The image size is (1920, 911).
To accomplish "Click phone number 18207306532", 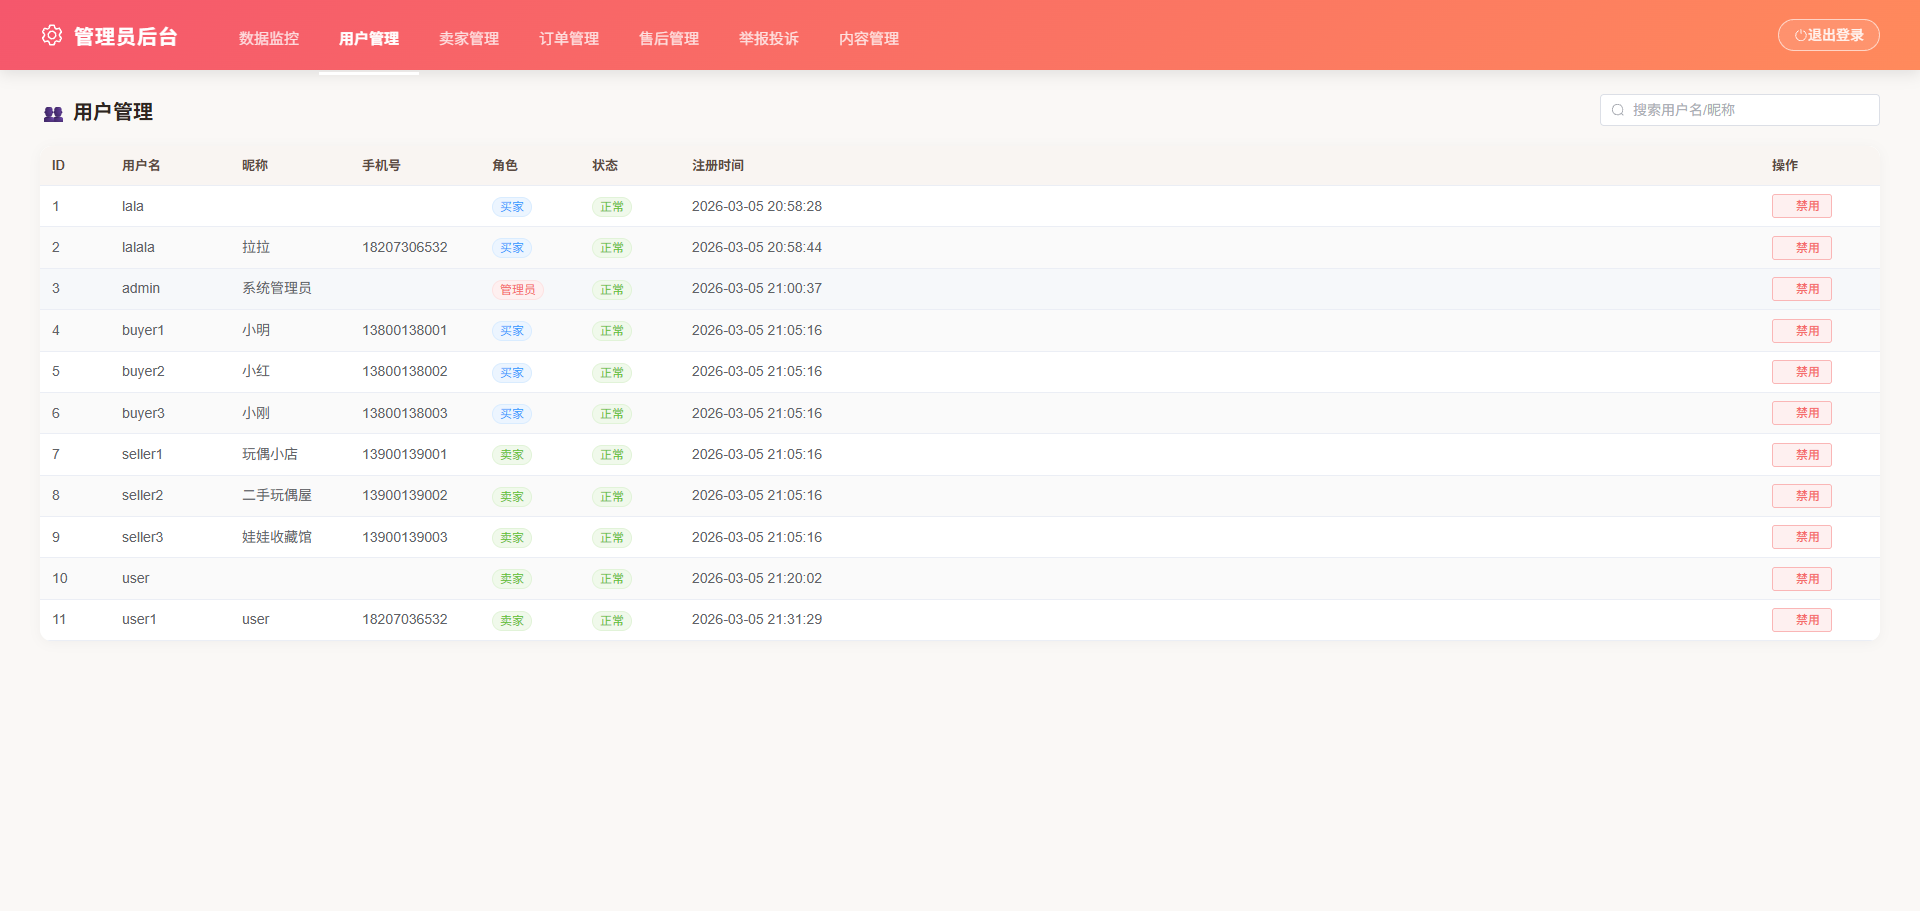I will click(405, 247).
